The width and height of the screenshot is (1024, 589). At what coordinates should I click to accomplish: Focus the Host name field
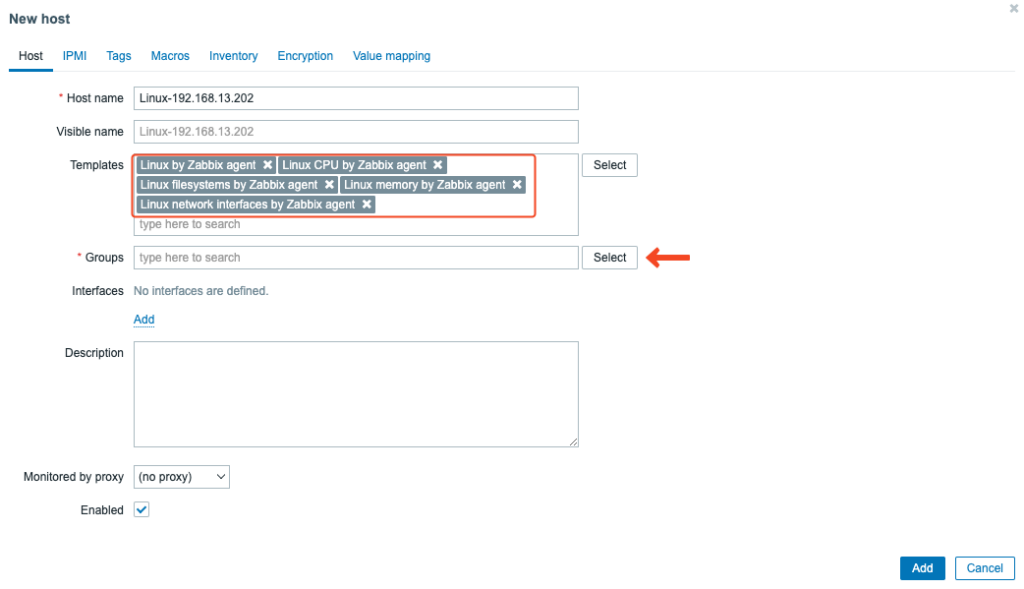coord(356,98)
